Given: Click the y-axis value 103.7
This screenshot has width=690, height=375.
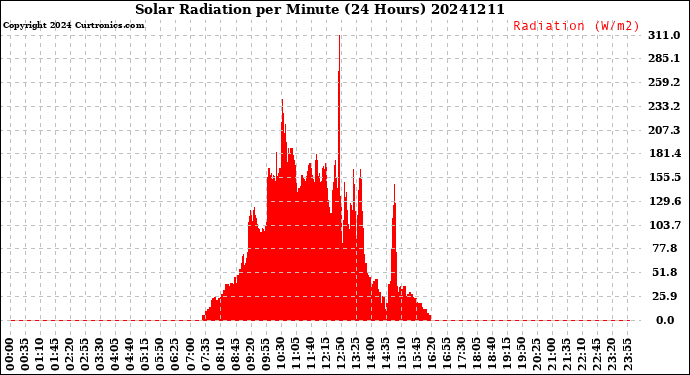Looking at the screenshot, I should [664, 225].
